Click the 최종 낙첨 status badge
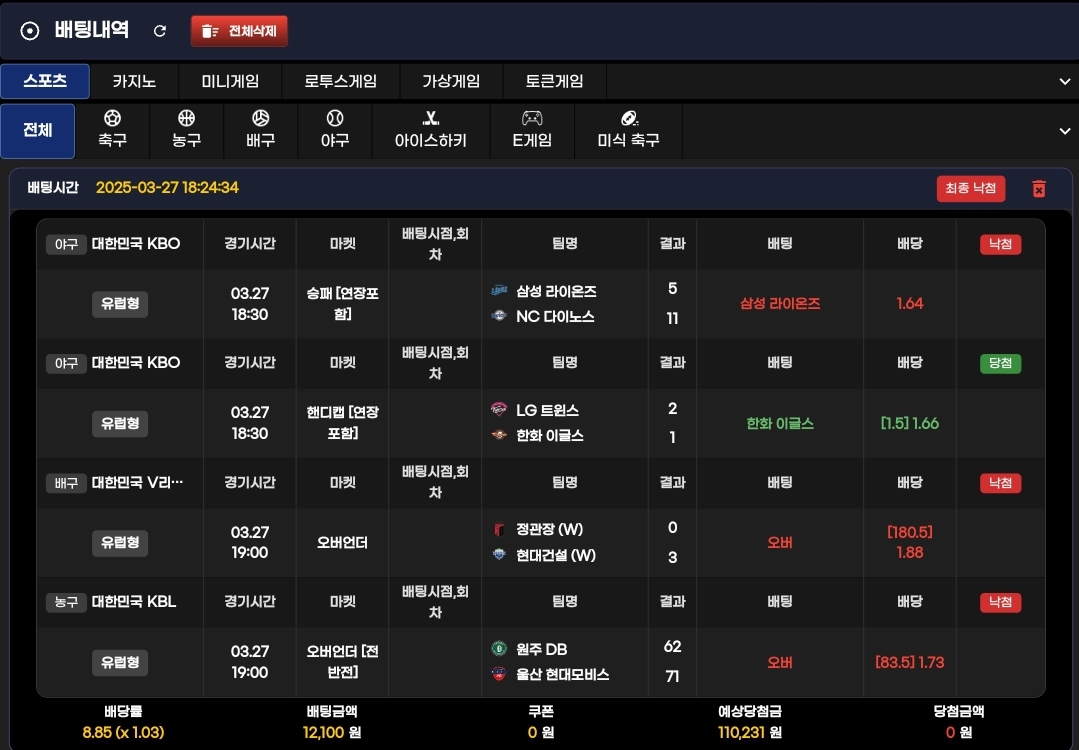 click(x=970, y=188)
